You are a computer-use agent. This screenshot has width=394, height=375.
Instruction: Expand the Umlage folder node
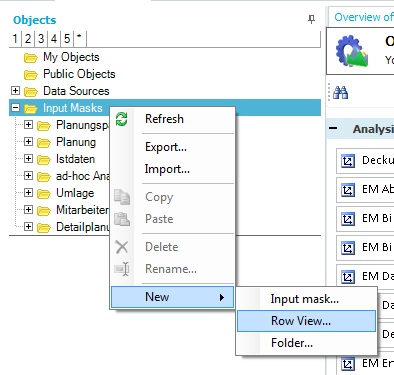(28, 192)
